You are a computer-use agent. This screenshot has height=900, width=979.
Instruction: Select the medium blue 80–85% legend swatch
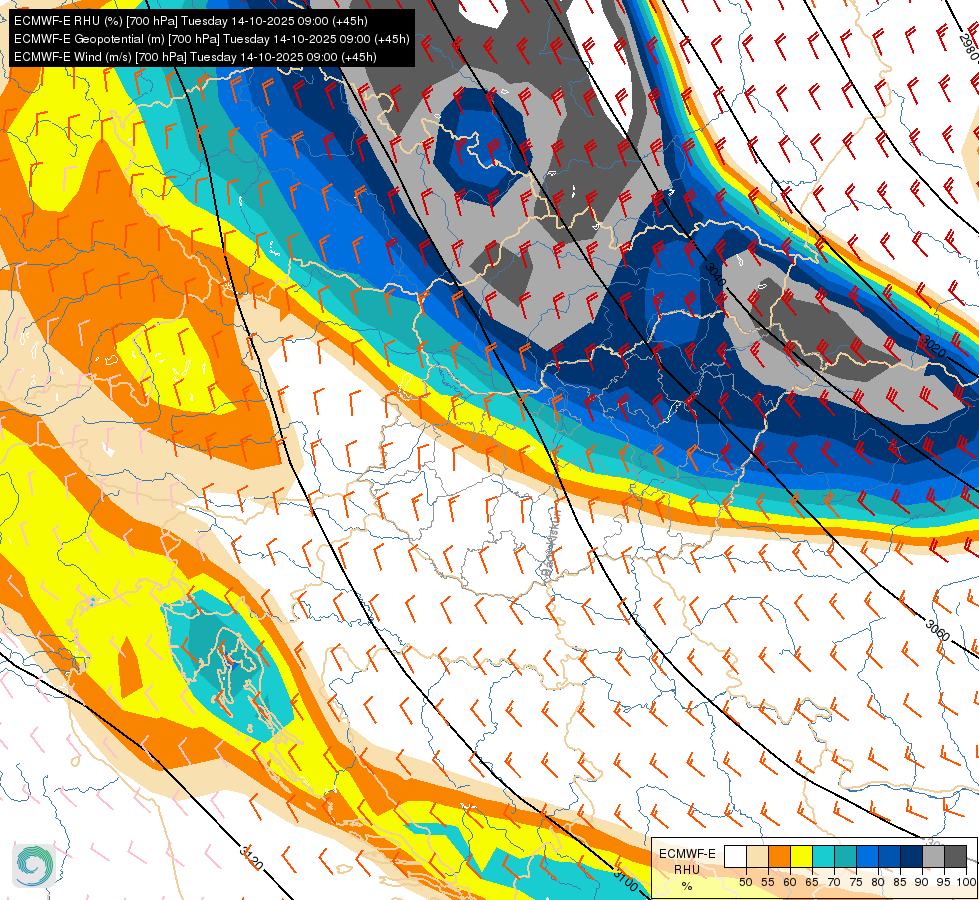tap(888, 856)
